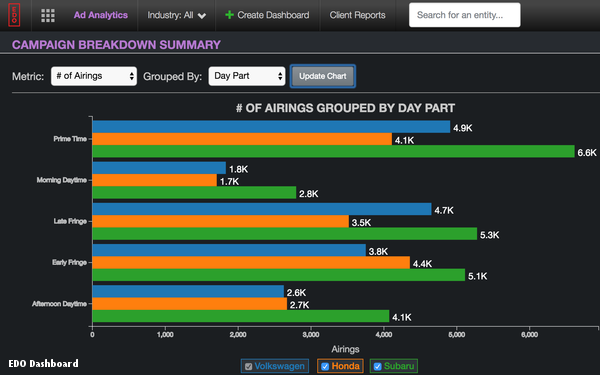Click the green Subaru Prime Time 6.6K bar
Screen dimensions: 600x375
tap(333, 151)
